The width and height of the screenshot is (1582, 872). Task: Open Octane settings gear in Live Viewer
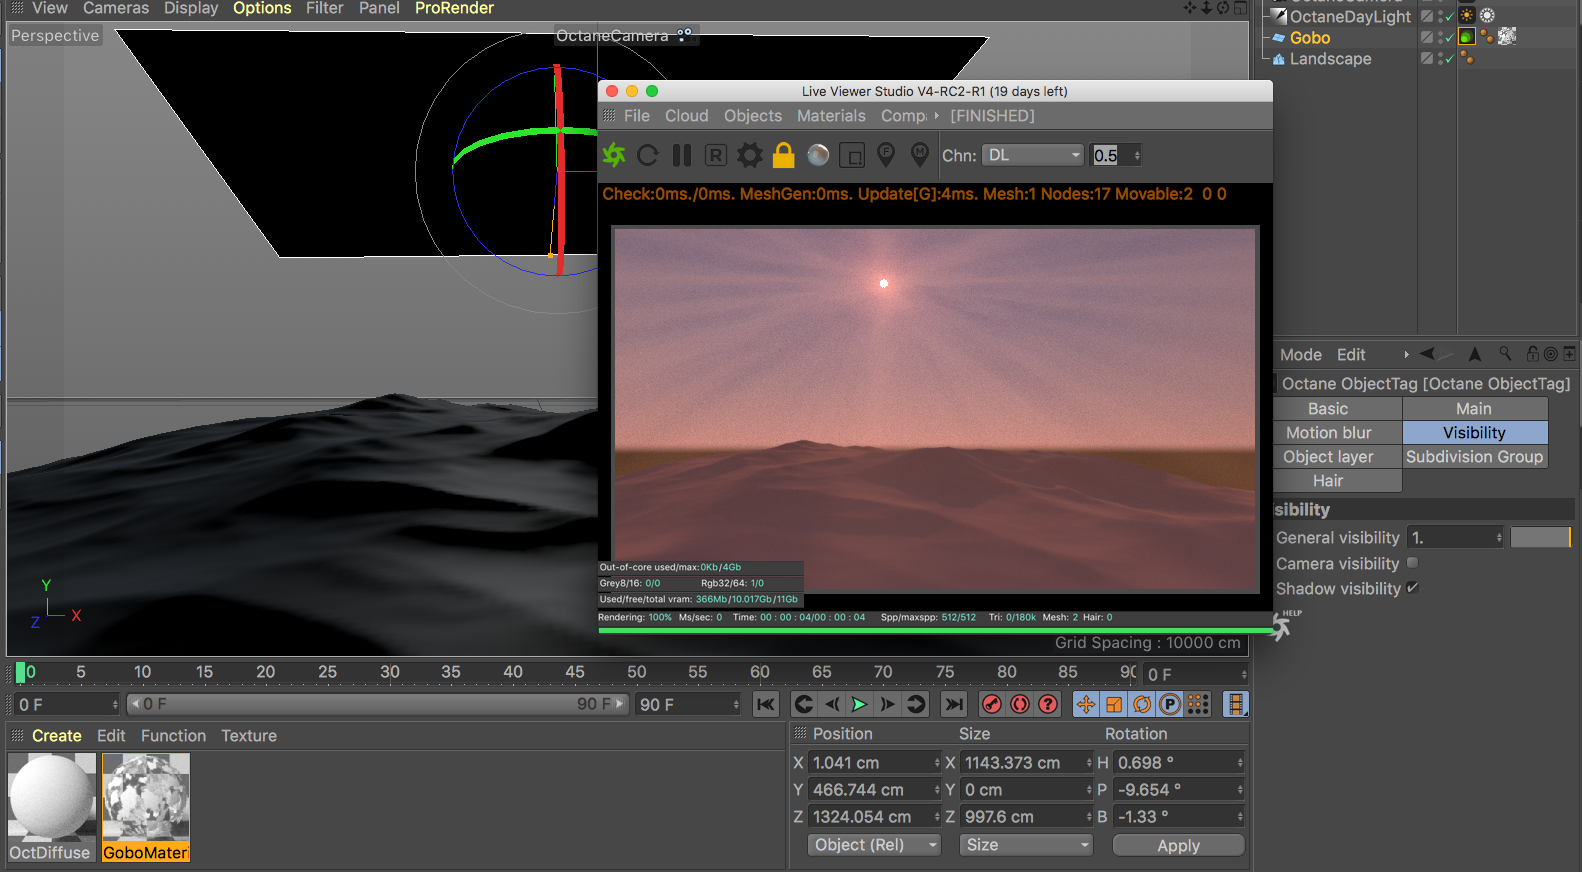(750, 155)
